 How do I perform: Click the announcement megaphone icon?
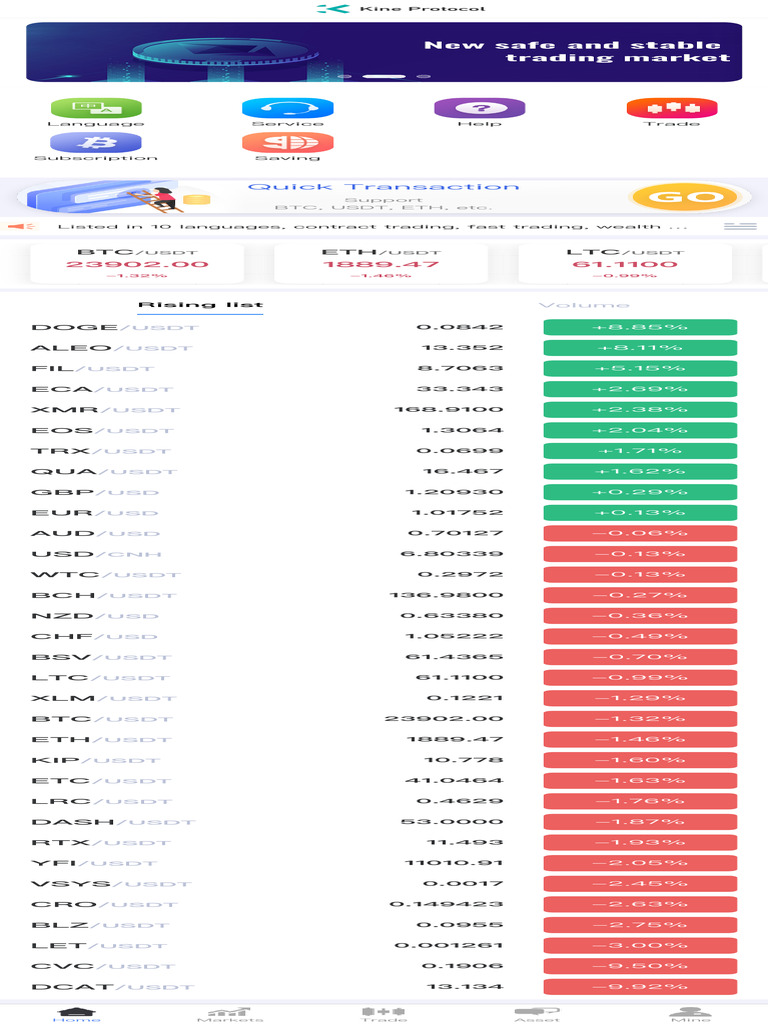click(22, 226)
